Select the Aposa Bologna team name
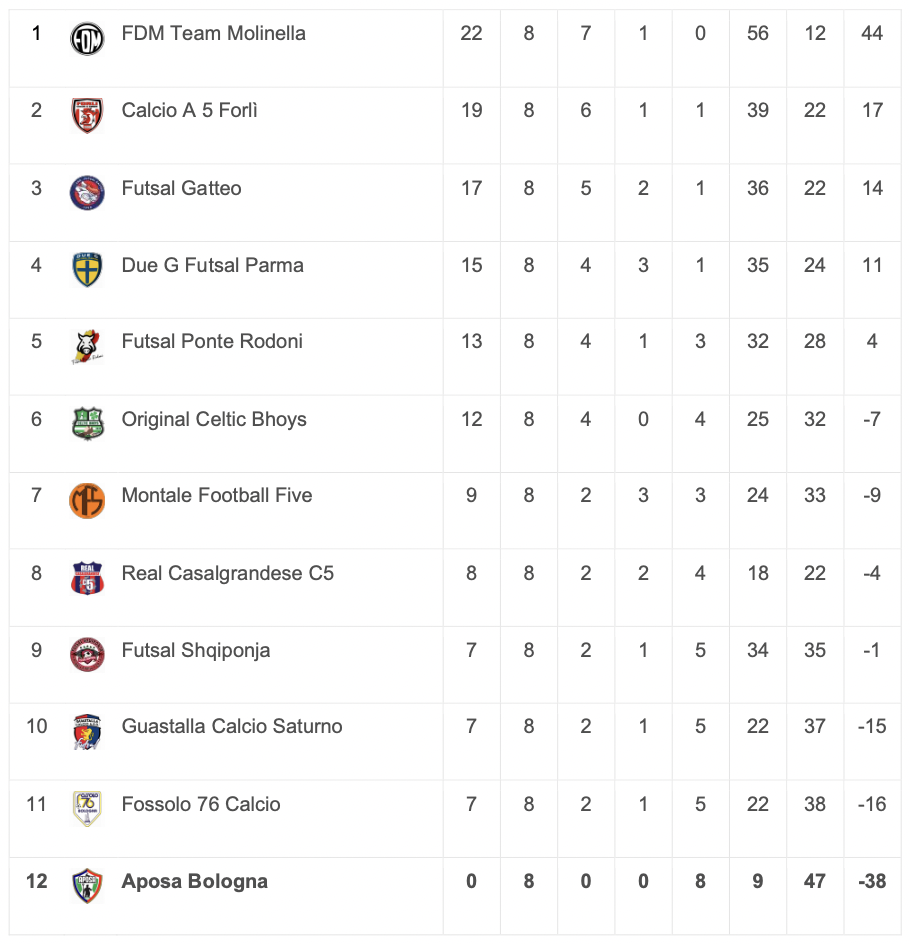This screenshot has width=910, height=944. tap(194, 881)
